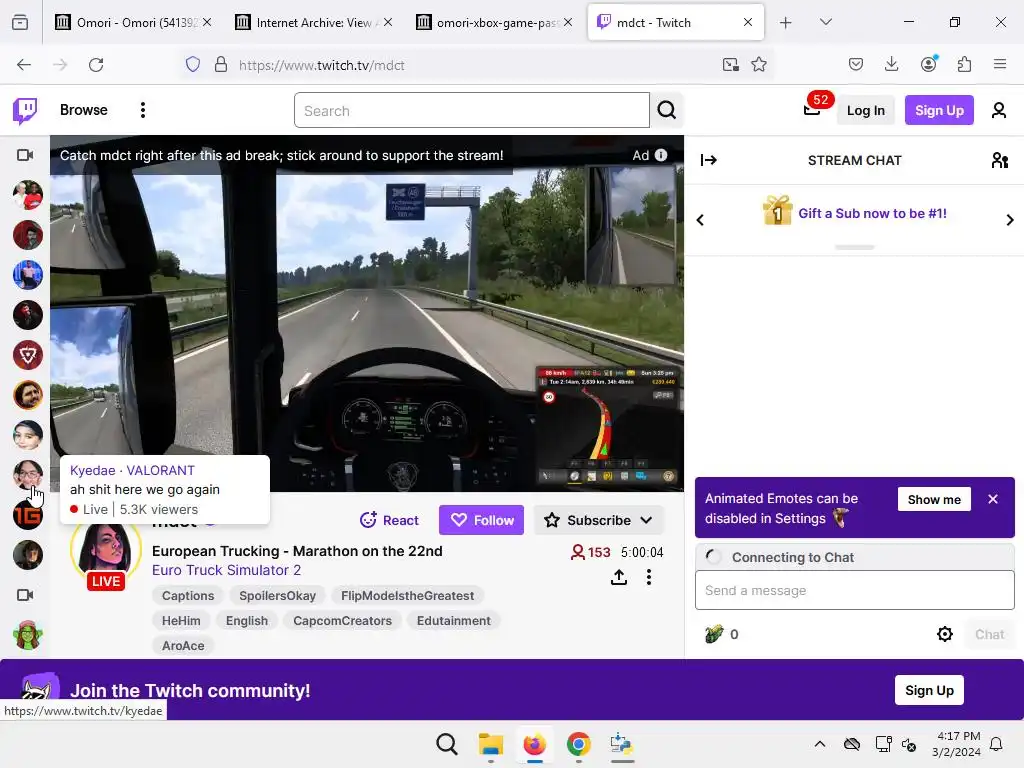Focus the Twitch Search field
Screen dimensions: 1024x768
472,110
